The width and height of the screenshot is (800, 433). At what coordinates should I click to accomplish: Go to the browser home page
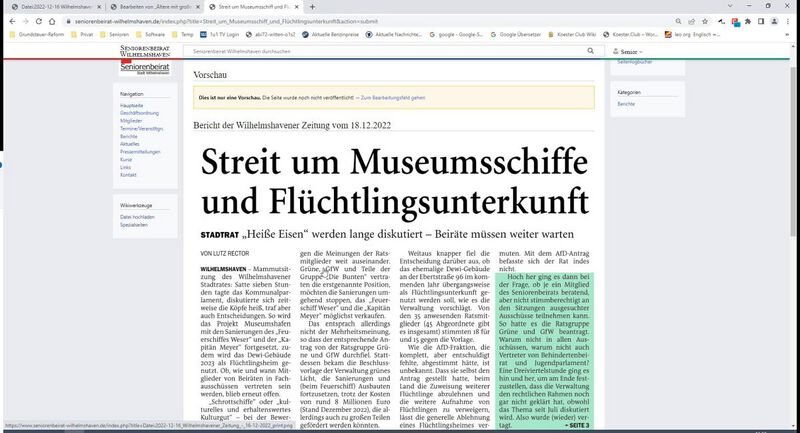point(52,21)
